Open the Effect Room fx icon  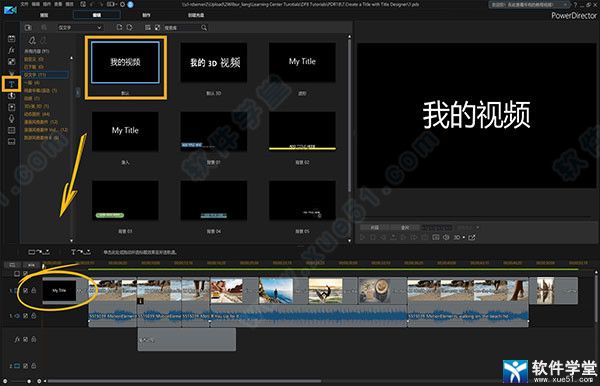tap(11, 50)
